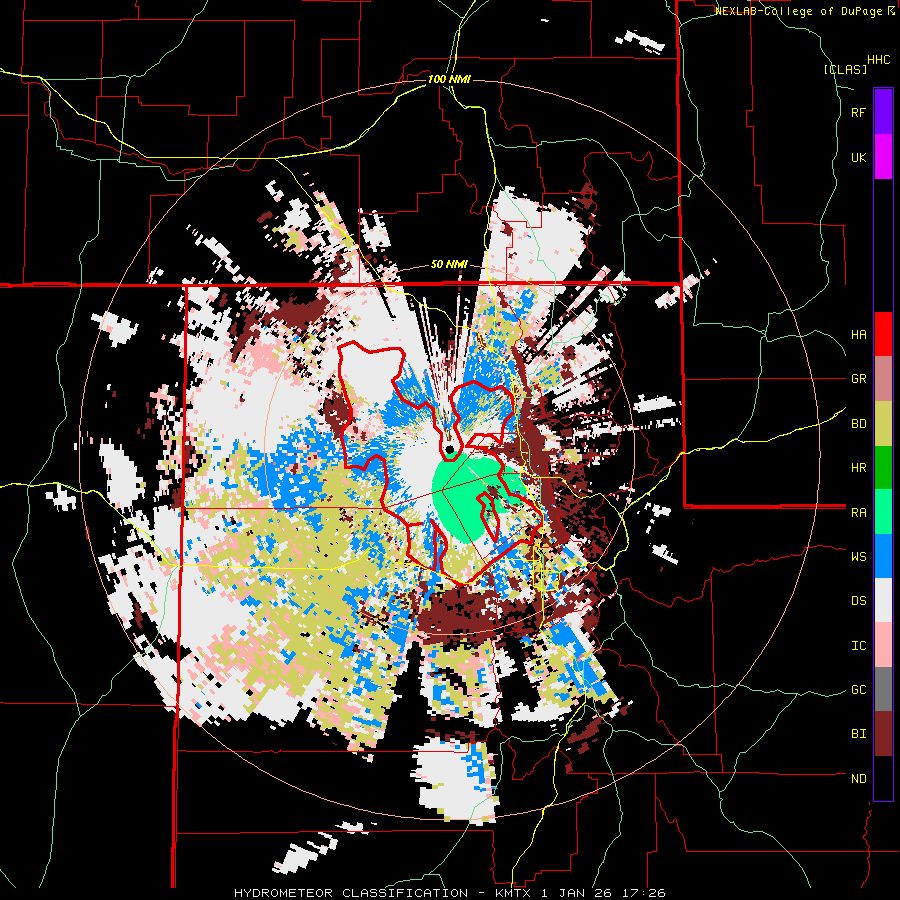900x900 pixels.
Task: Click the red HA legend swatch
Action: [x=883, y=334]
